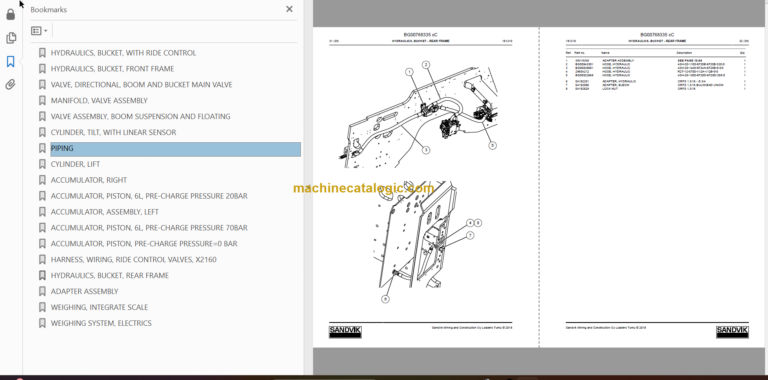
Task: Toggle the Bookmarks panel icon in sidebar
Action: click(x=10, y=61)
